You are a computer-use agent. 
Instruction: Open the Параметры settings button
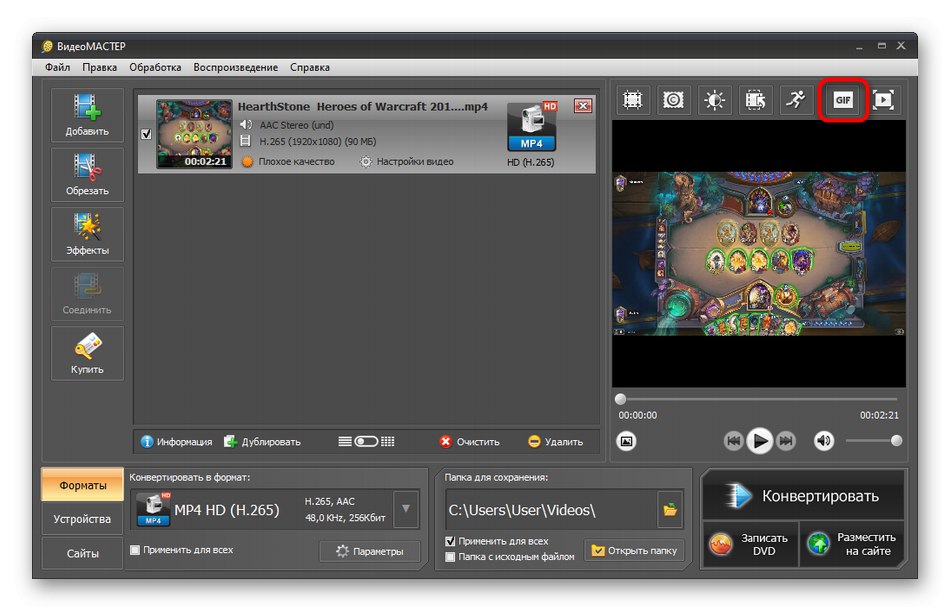tap(370, 551)
